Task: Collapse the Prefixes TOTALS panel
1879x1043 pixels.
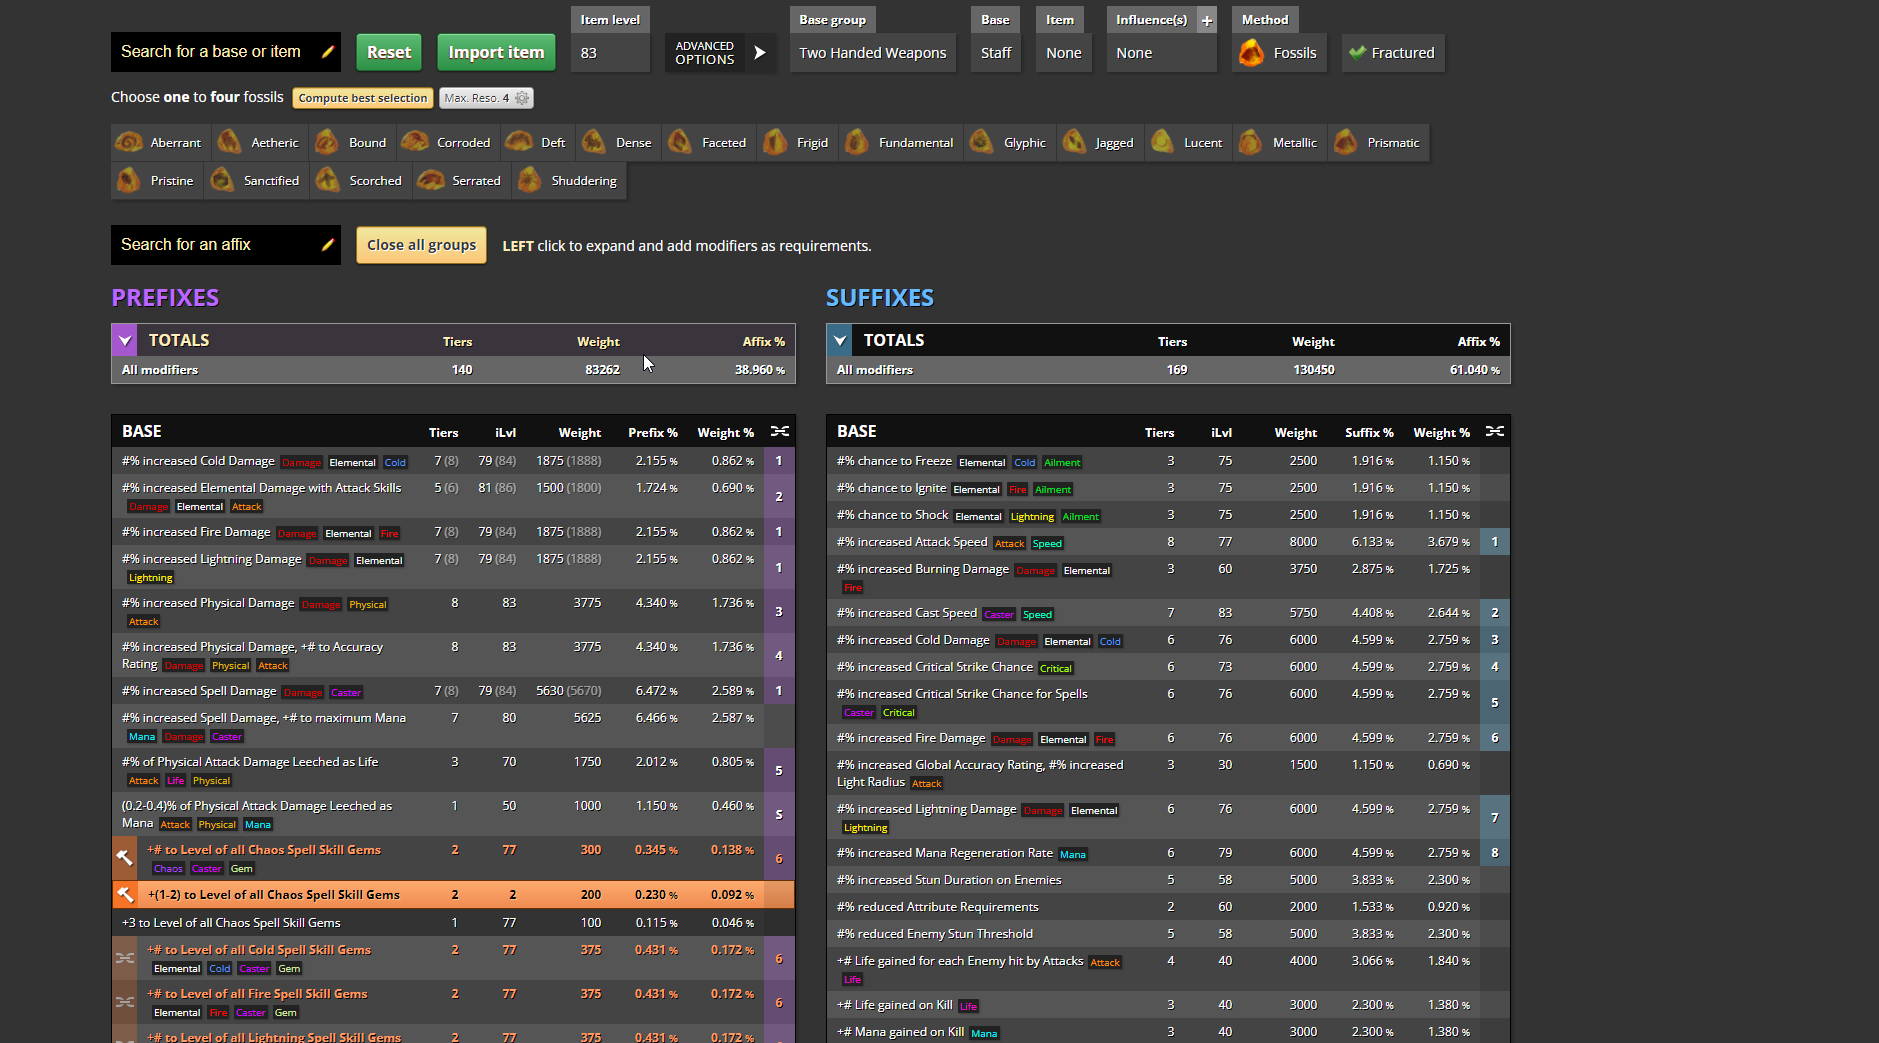Action: point(125,340)
